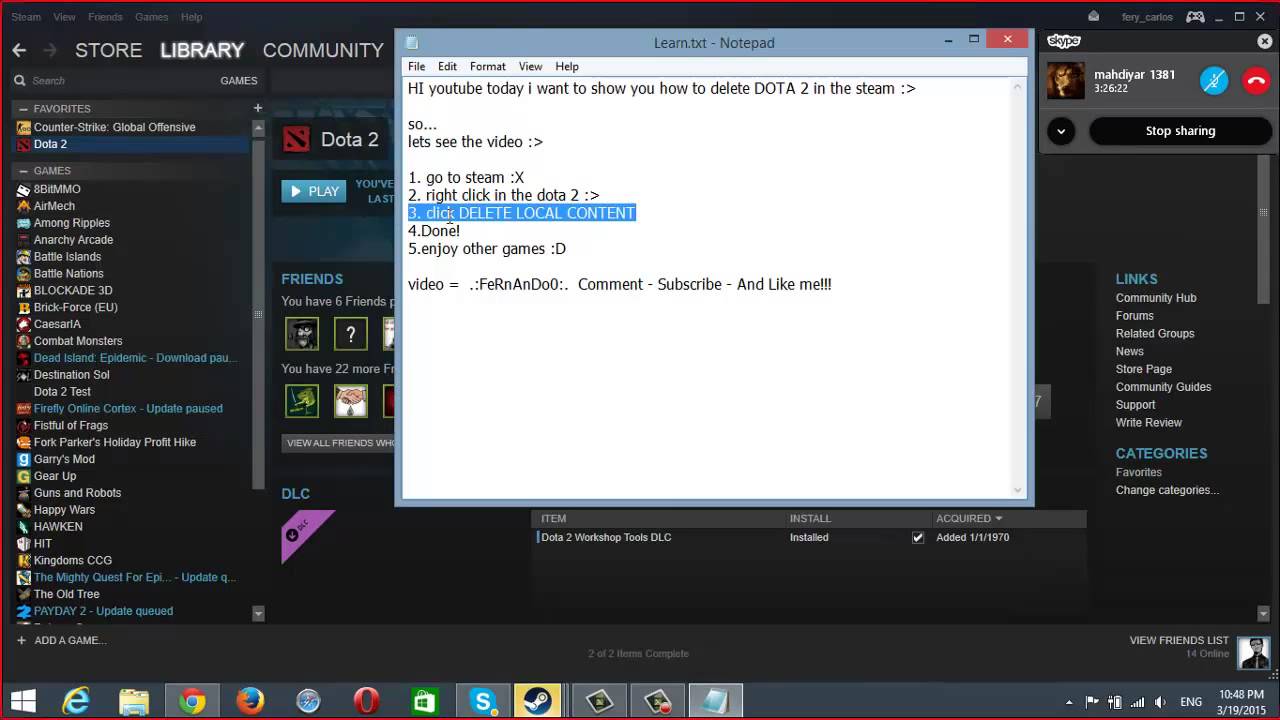Open GAMES filter dropdown beside search
The image size is (1280, 720).
(239, 81)
